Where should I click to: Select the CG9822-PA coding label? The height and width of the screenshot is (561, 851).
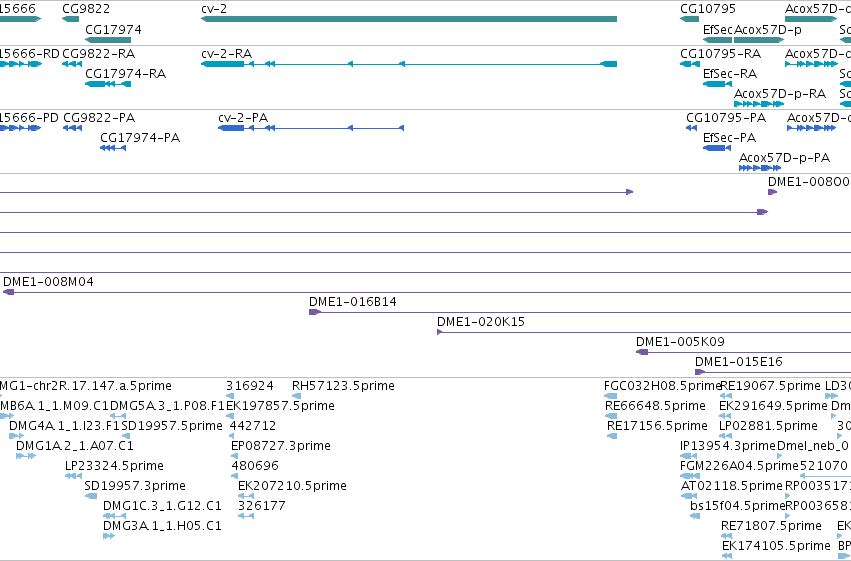[x=99, y=118]
